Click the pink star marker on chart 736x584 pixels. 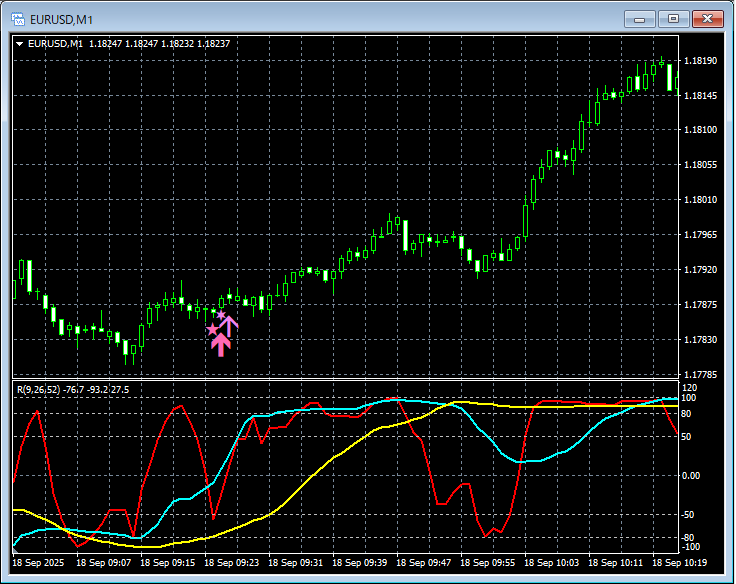(212, 329)
